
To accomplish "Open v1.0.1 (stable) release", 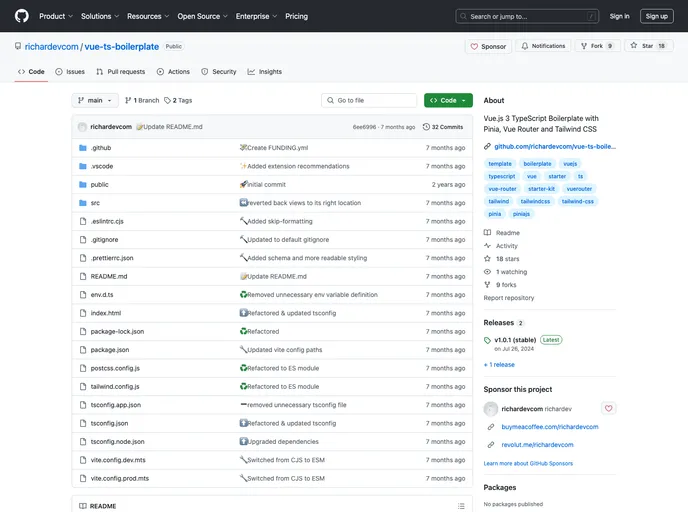I will click(x=515, y=340).
